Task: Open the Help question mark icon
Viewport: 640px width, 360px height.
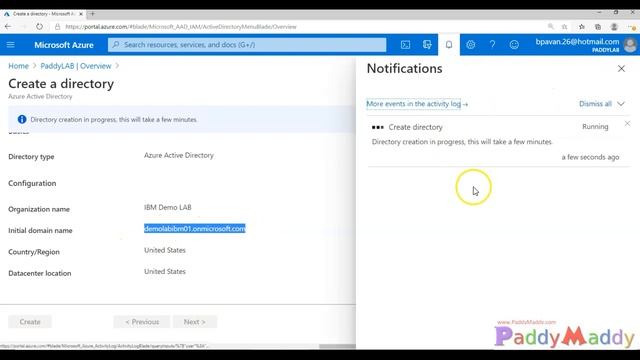Action: coord(492,45)
